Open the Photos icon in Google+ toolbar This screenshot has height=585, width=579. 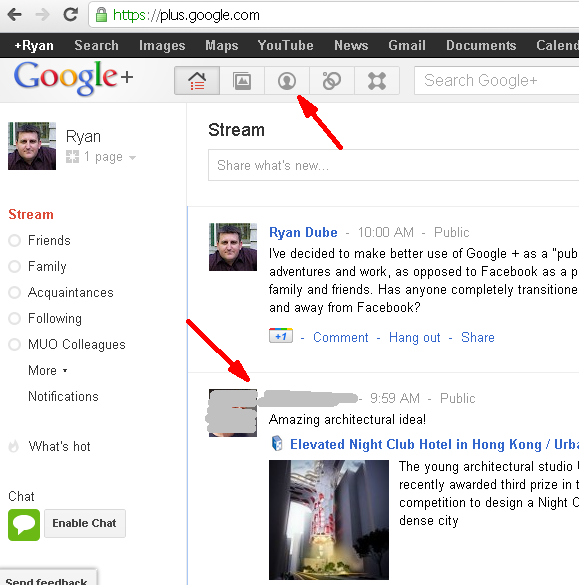pos(242,81)
